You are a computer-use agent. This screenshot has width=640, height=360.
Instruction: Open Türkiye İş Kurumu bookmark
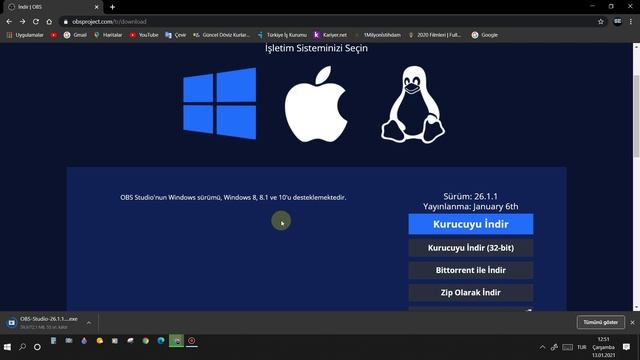click(x=282, y=35)
